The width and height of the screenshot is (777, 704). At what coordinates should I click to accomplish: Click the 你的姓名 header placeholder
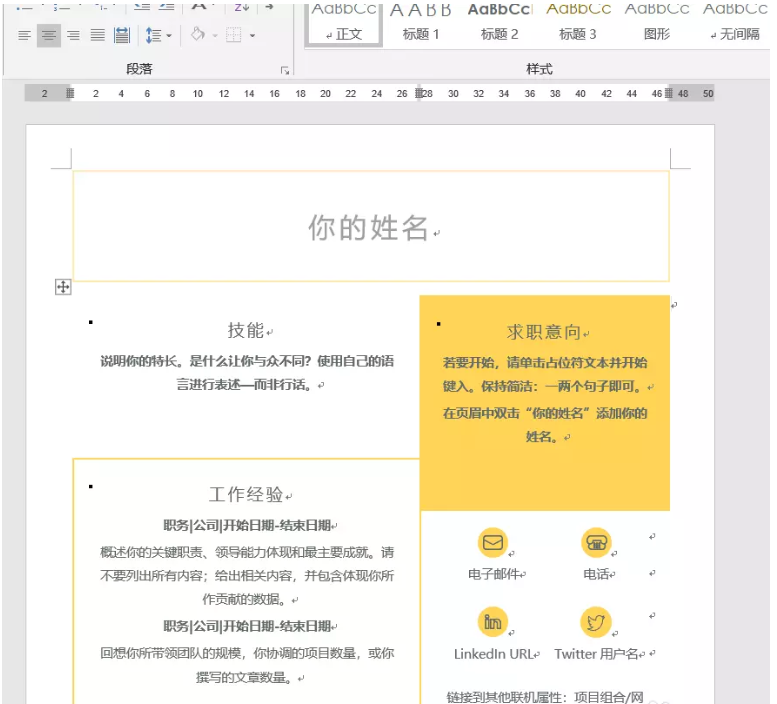pyautogui.click(x=368, y=228)
